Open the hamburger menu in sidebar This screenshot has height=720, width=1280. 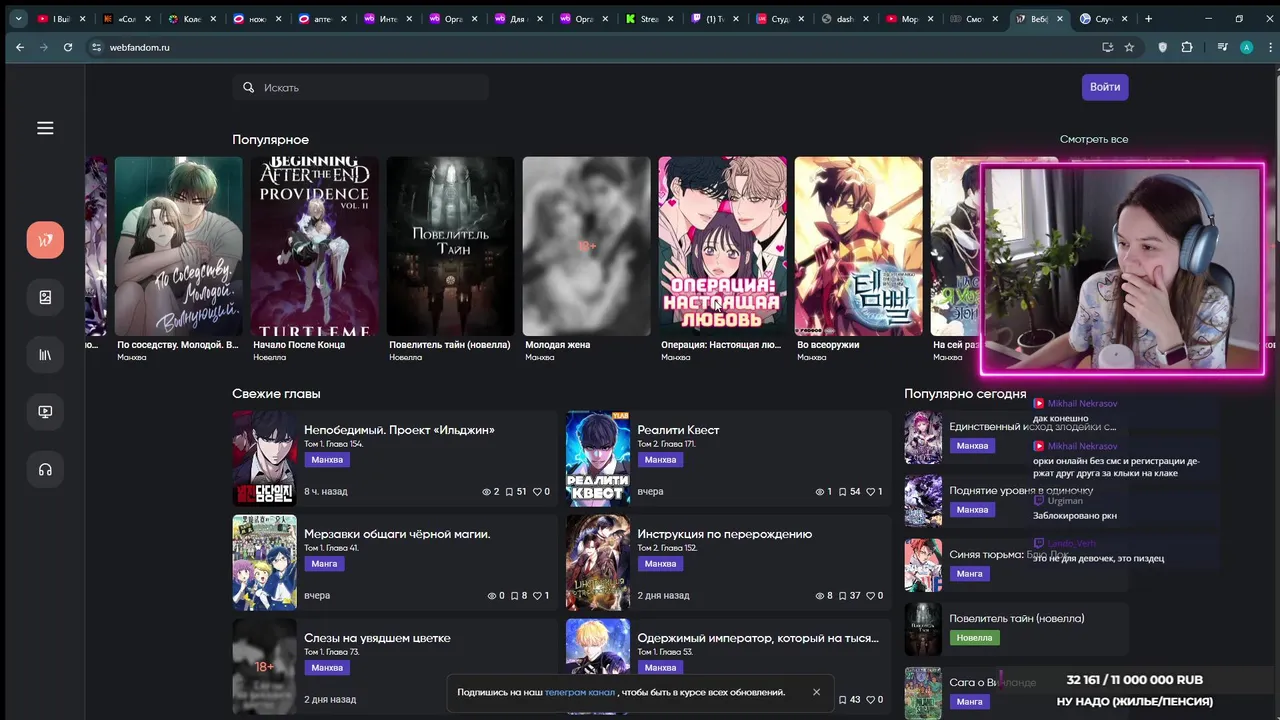(45, 128)
